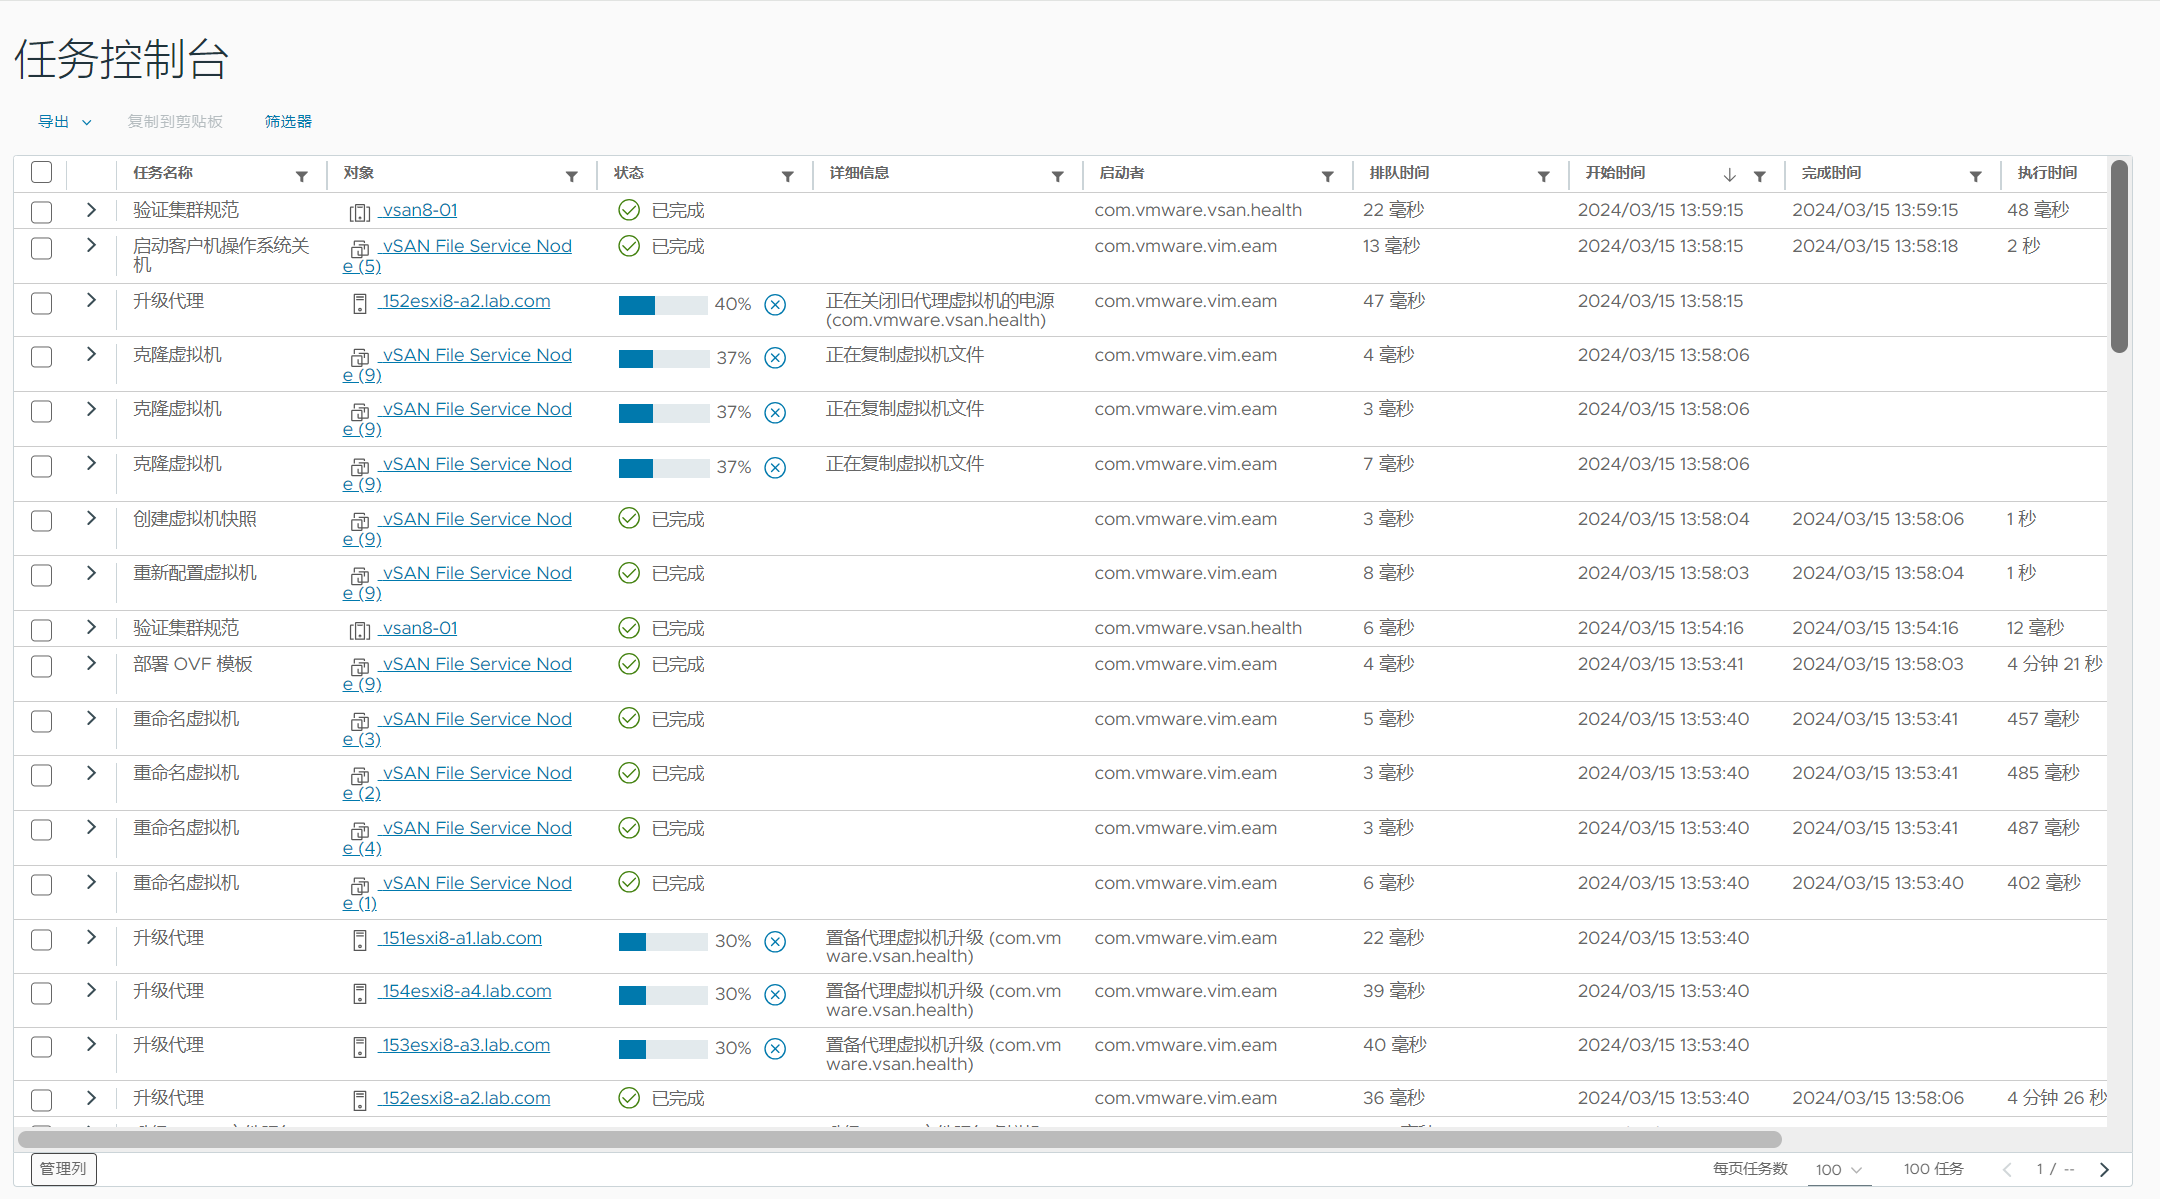
Task: Select 重新配置虚拟机 row checkbox
Action: 41,575
